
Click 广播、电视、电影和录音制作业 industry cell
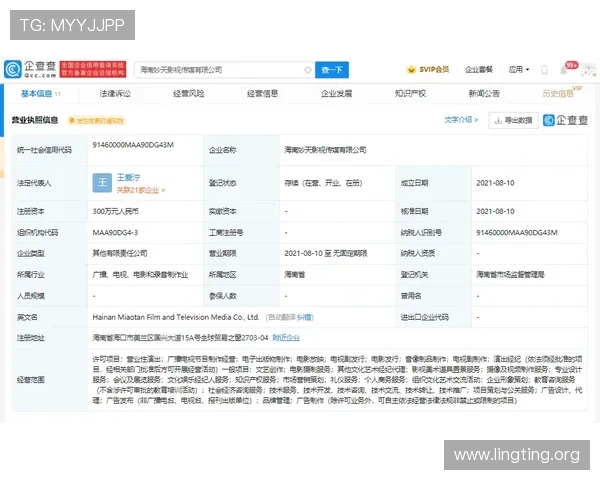[x=140, y=274]
